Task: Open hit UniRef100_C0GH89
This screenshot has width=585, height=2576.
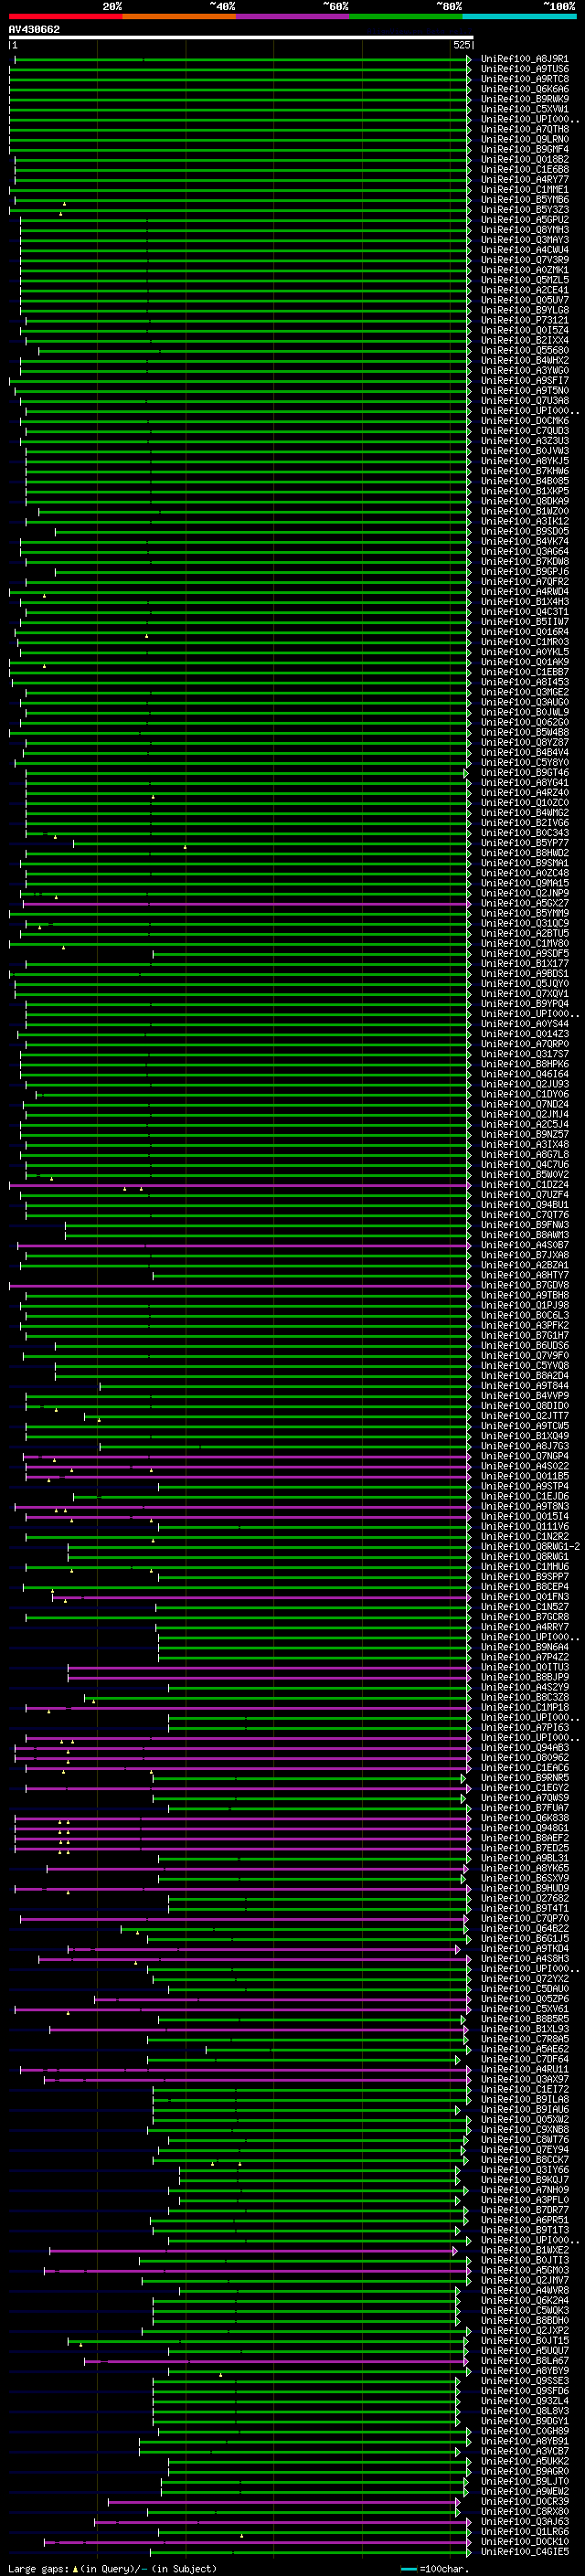Action: [524, 2430]
